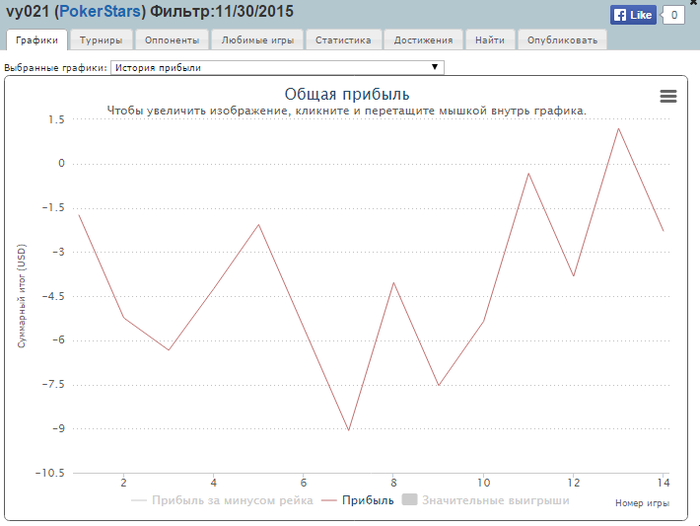Click the profit low point at game 7

349,430
